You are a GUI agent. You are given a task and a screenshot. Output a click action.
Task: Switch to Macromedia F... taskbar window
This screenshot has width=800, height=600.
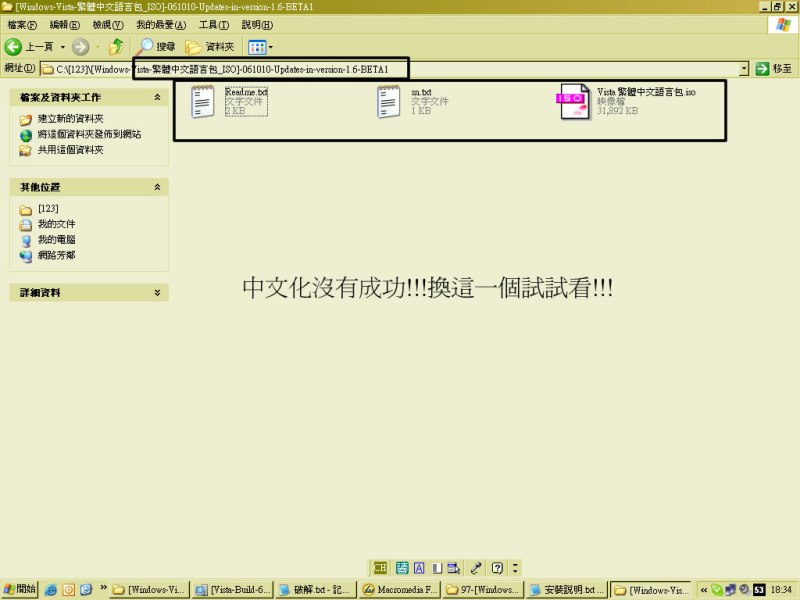click(x=400, y=590)
